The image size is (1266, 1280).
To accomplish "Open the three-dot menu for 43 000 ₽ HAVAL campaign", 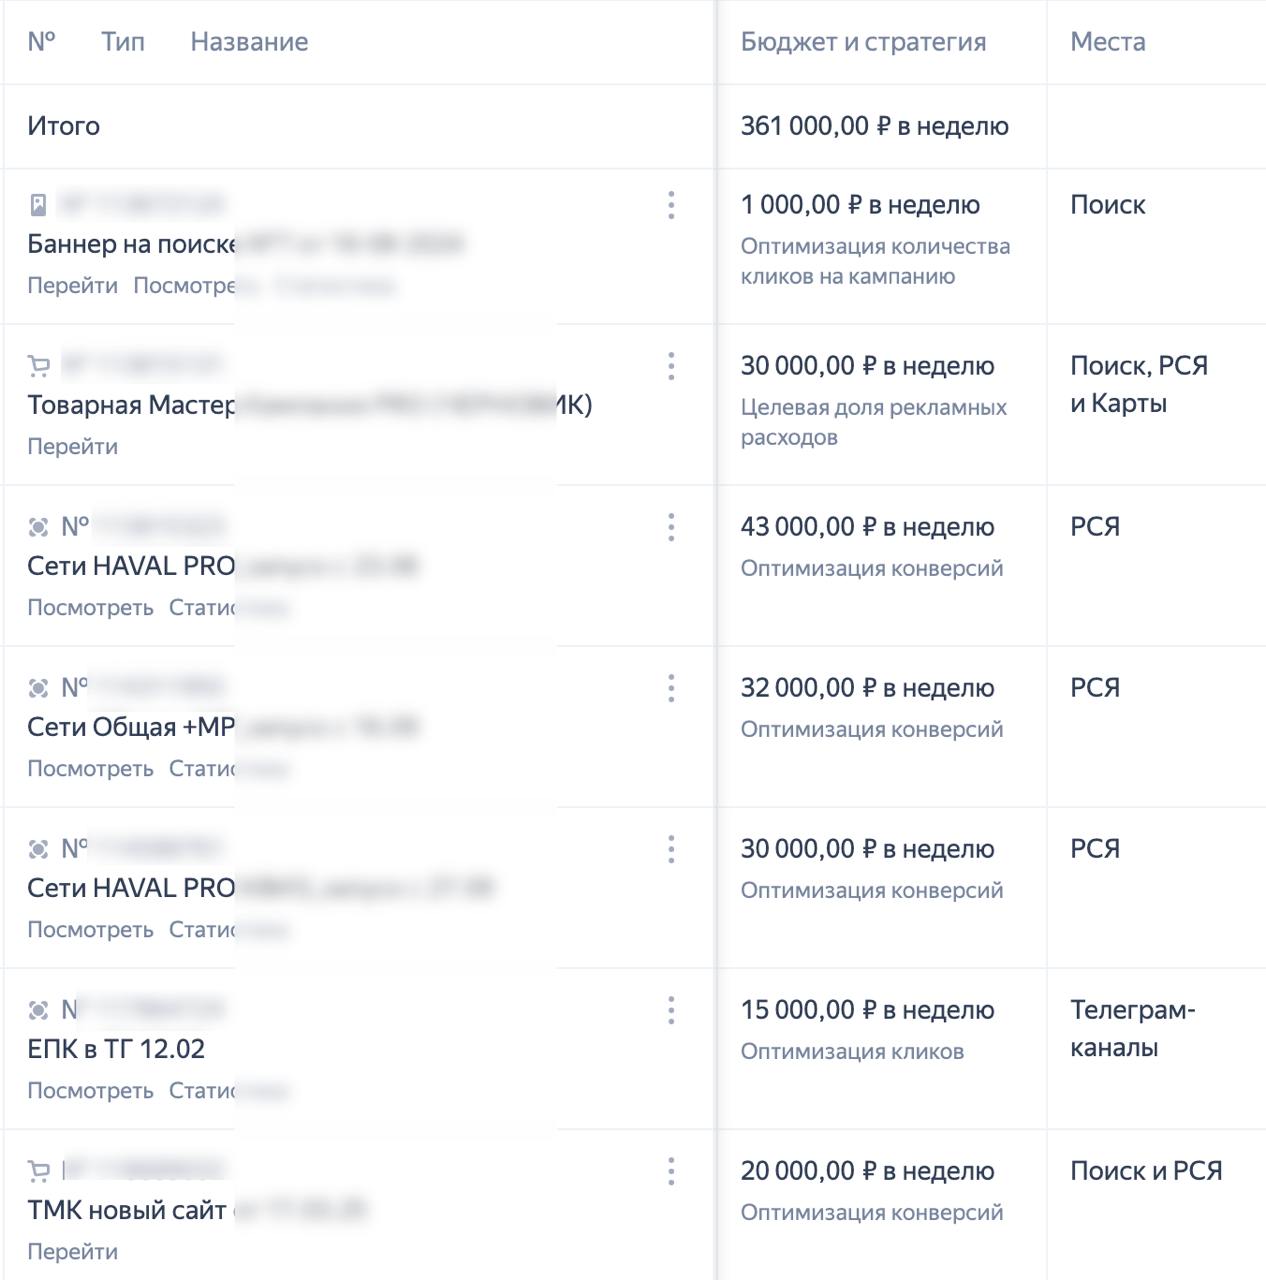I will 671,527.
